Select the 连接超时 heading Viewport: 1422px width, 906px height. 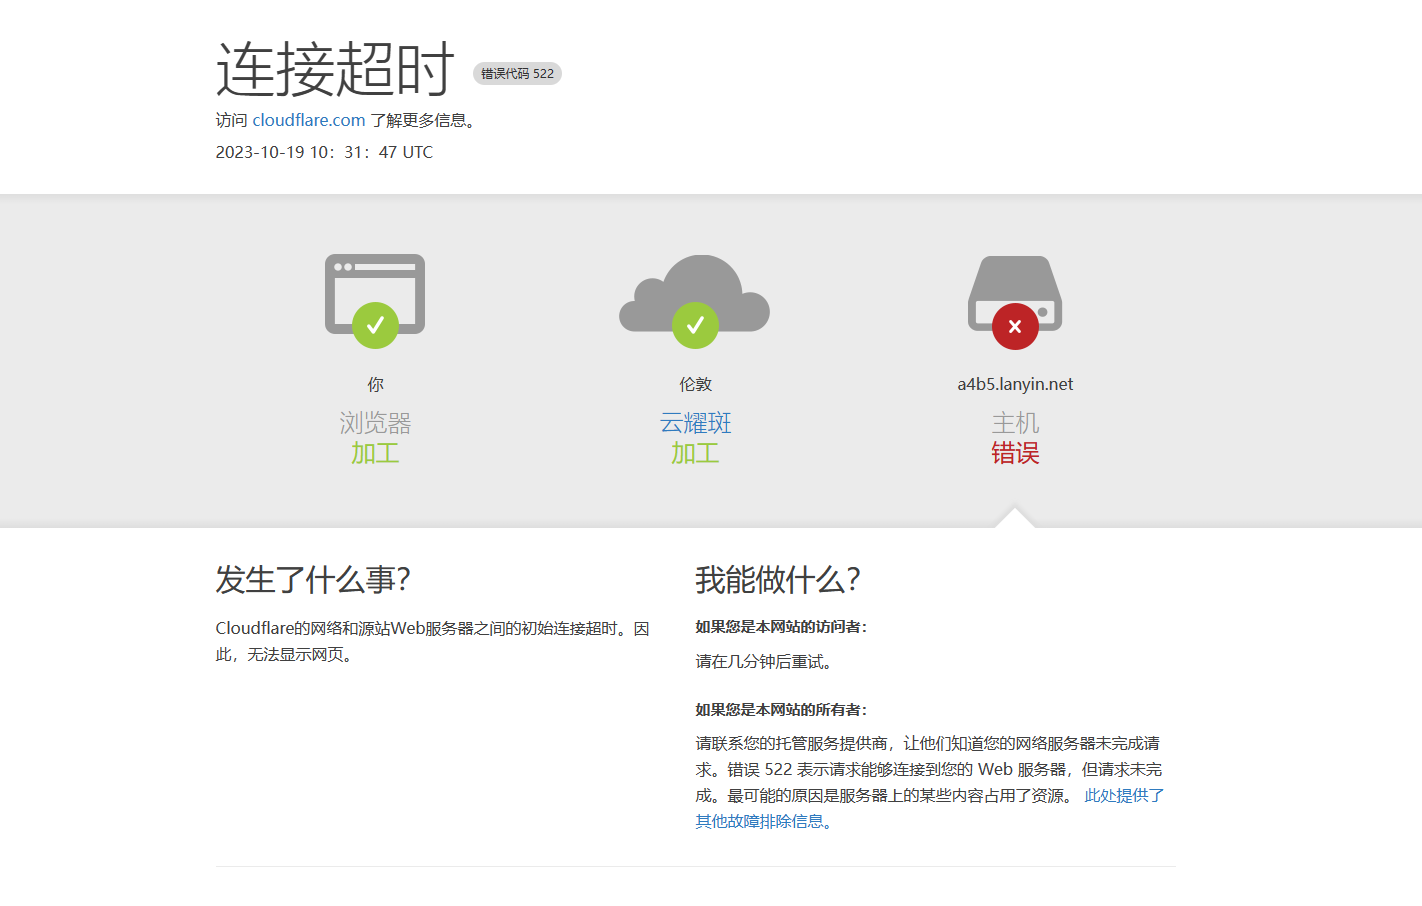point(335,69)
